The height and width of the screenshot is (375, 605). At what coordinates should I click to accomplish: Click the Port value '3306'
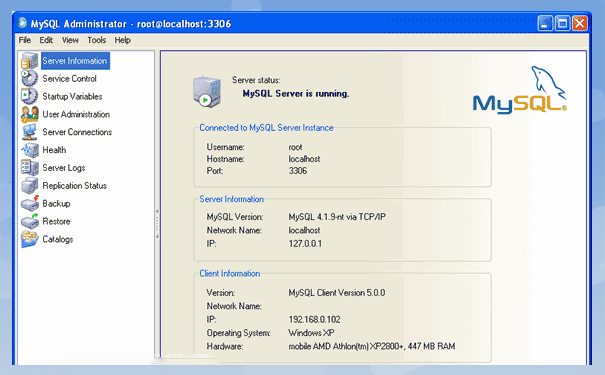[298, 171]
